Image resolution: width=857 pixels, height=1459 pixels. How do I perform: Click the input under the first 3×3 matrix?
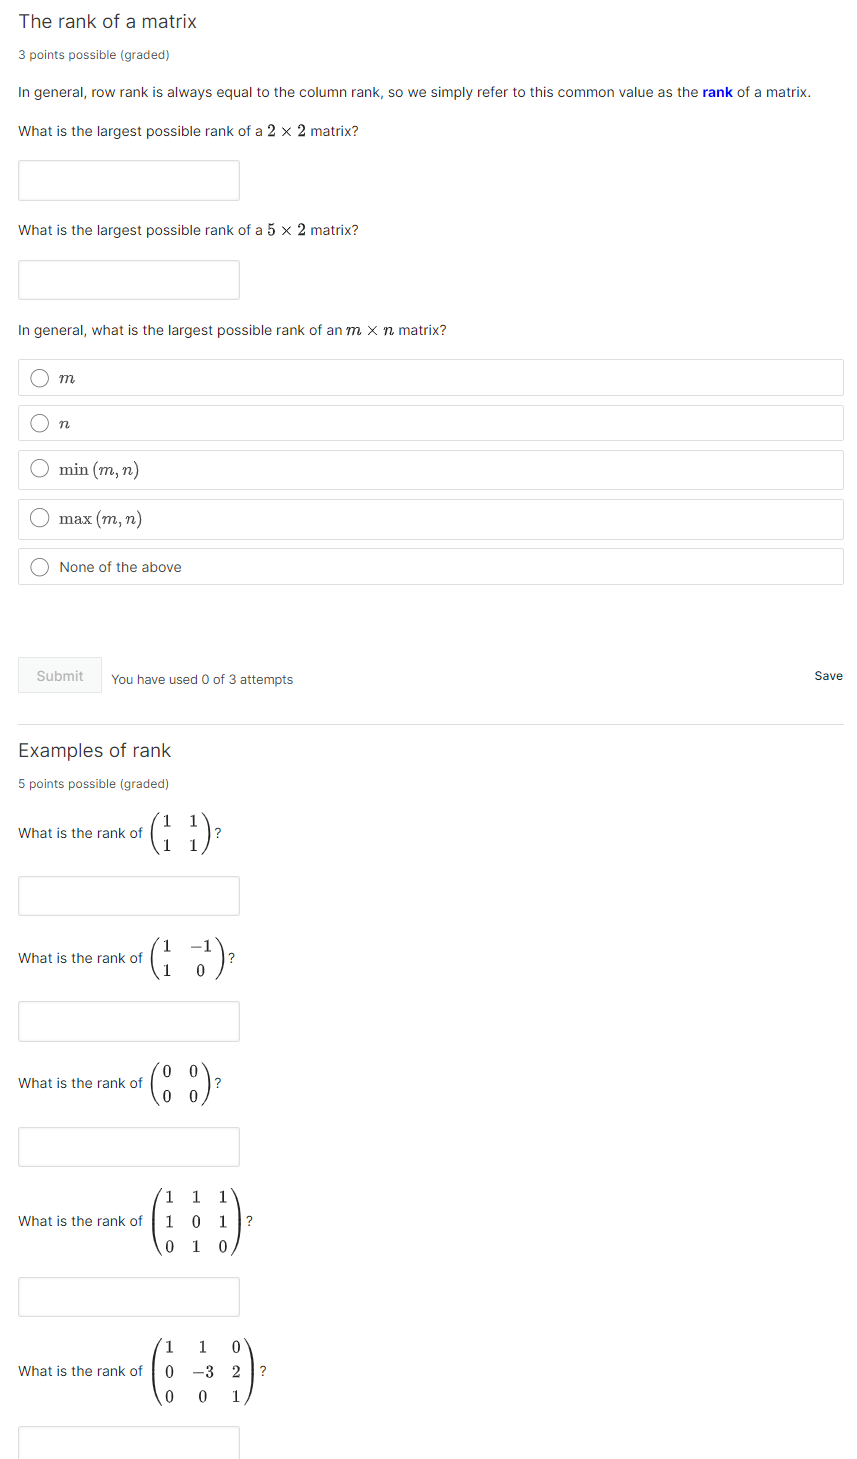(128, 1296)
